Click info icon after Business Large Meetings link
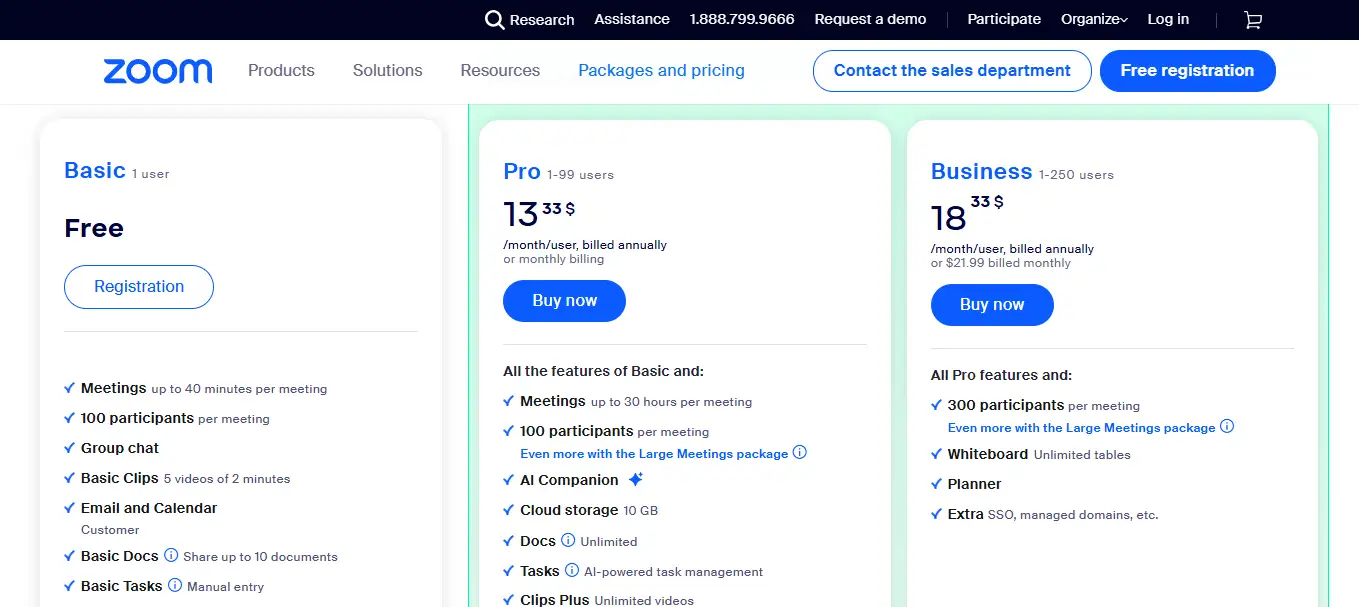 [1227, 427]
